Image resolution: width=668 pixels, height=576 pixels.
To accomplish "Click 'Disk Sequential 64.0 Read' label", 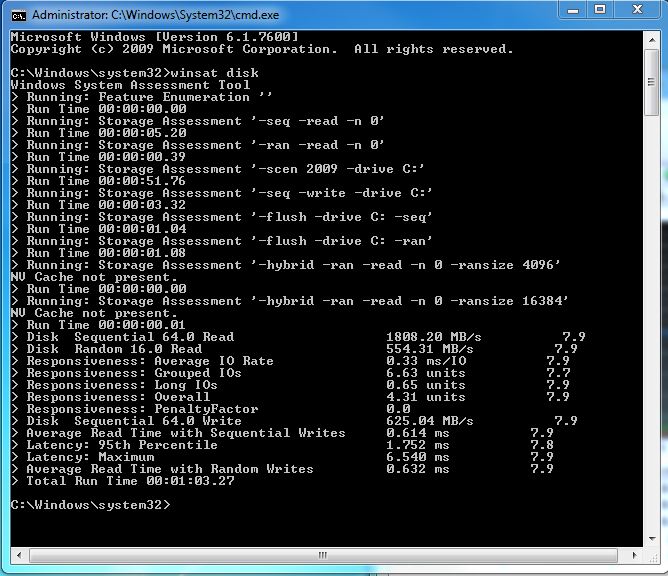I will click(x=130, y=337).
